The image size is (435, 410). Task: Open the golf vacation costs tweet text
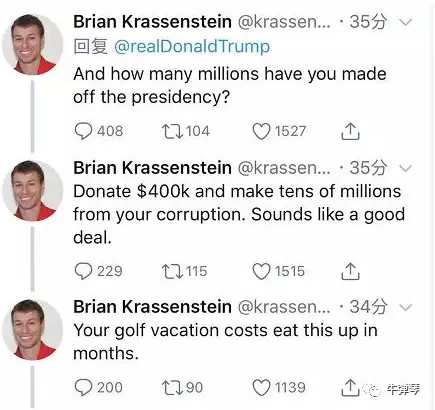(x=225, y=342)
